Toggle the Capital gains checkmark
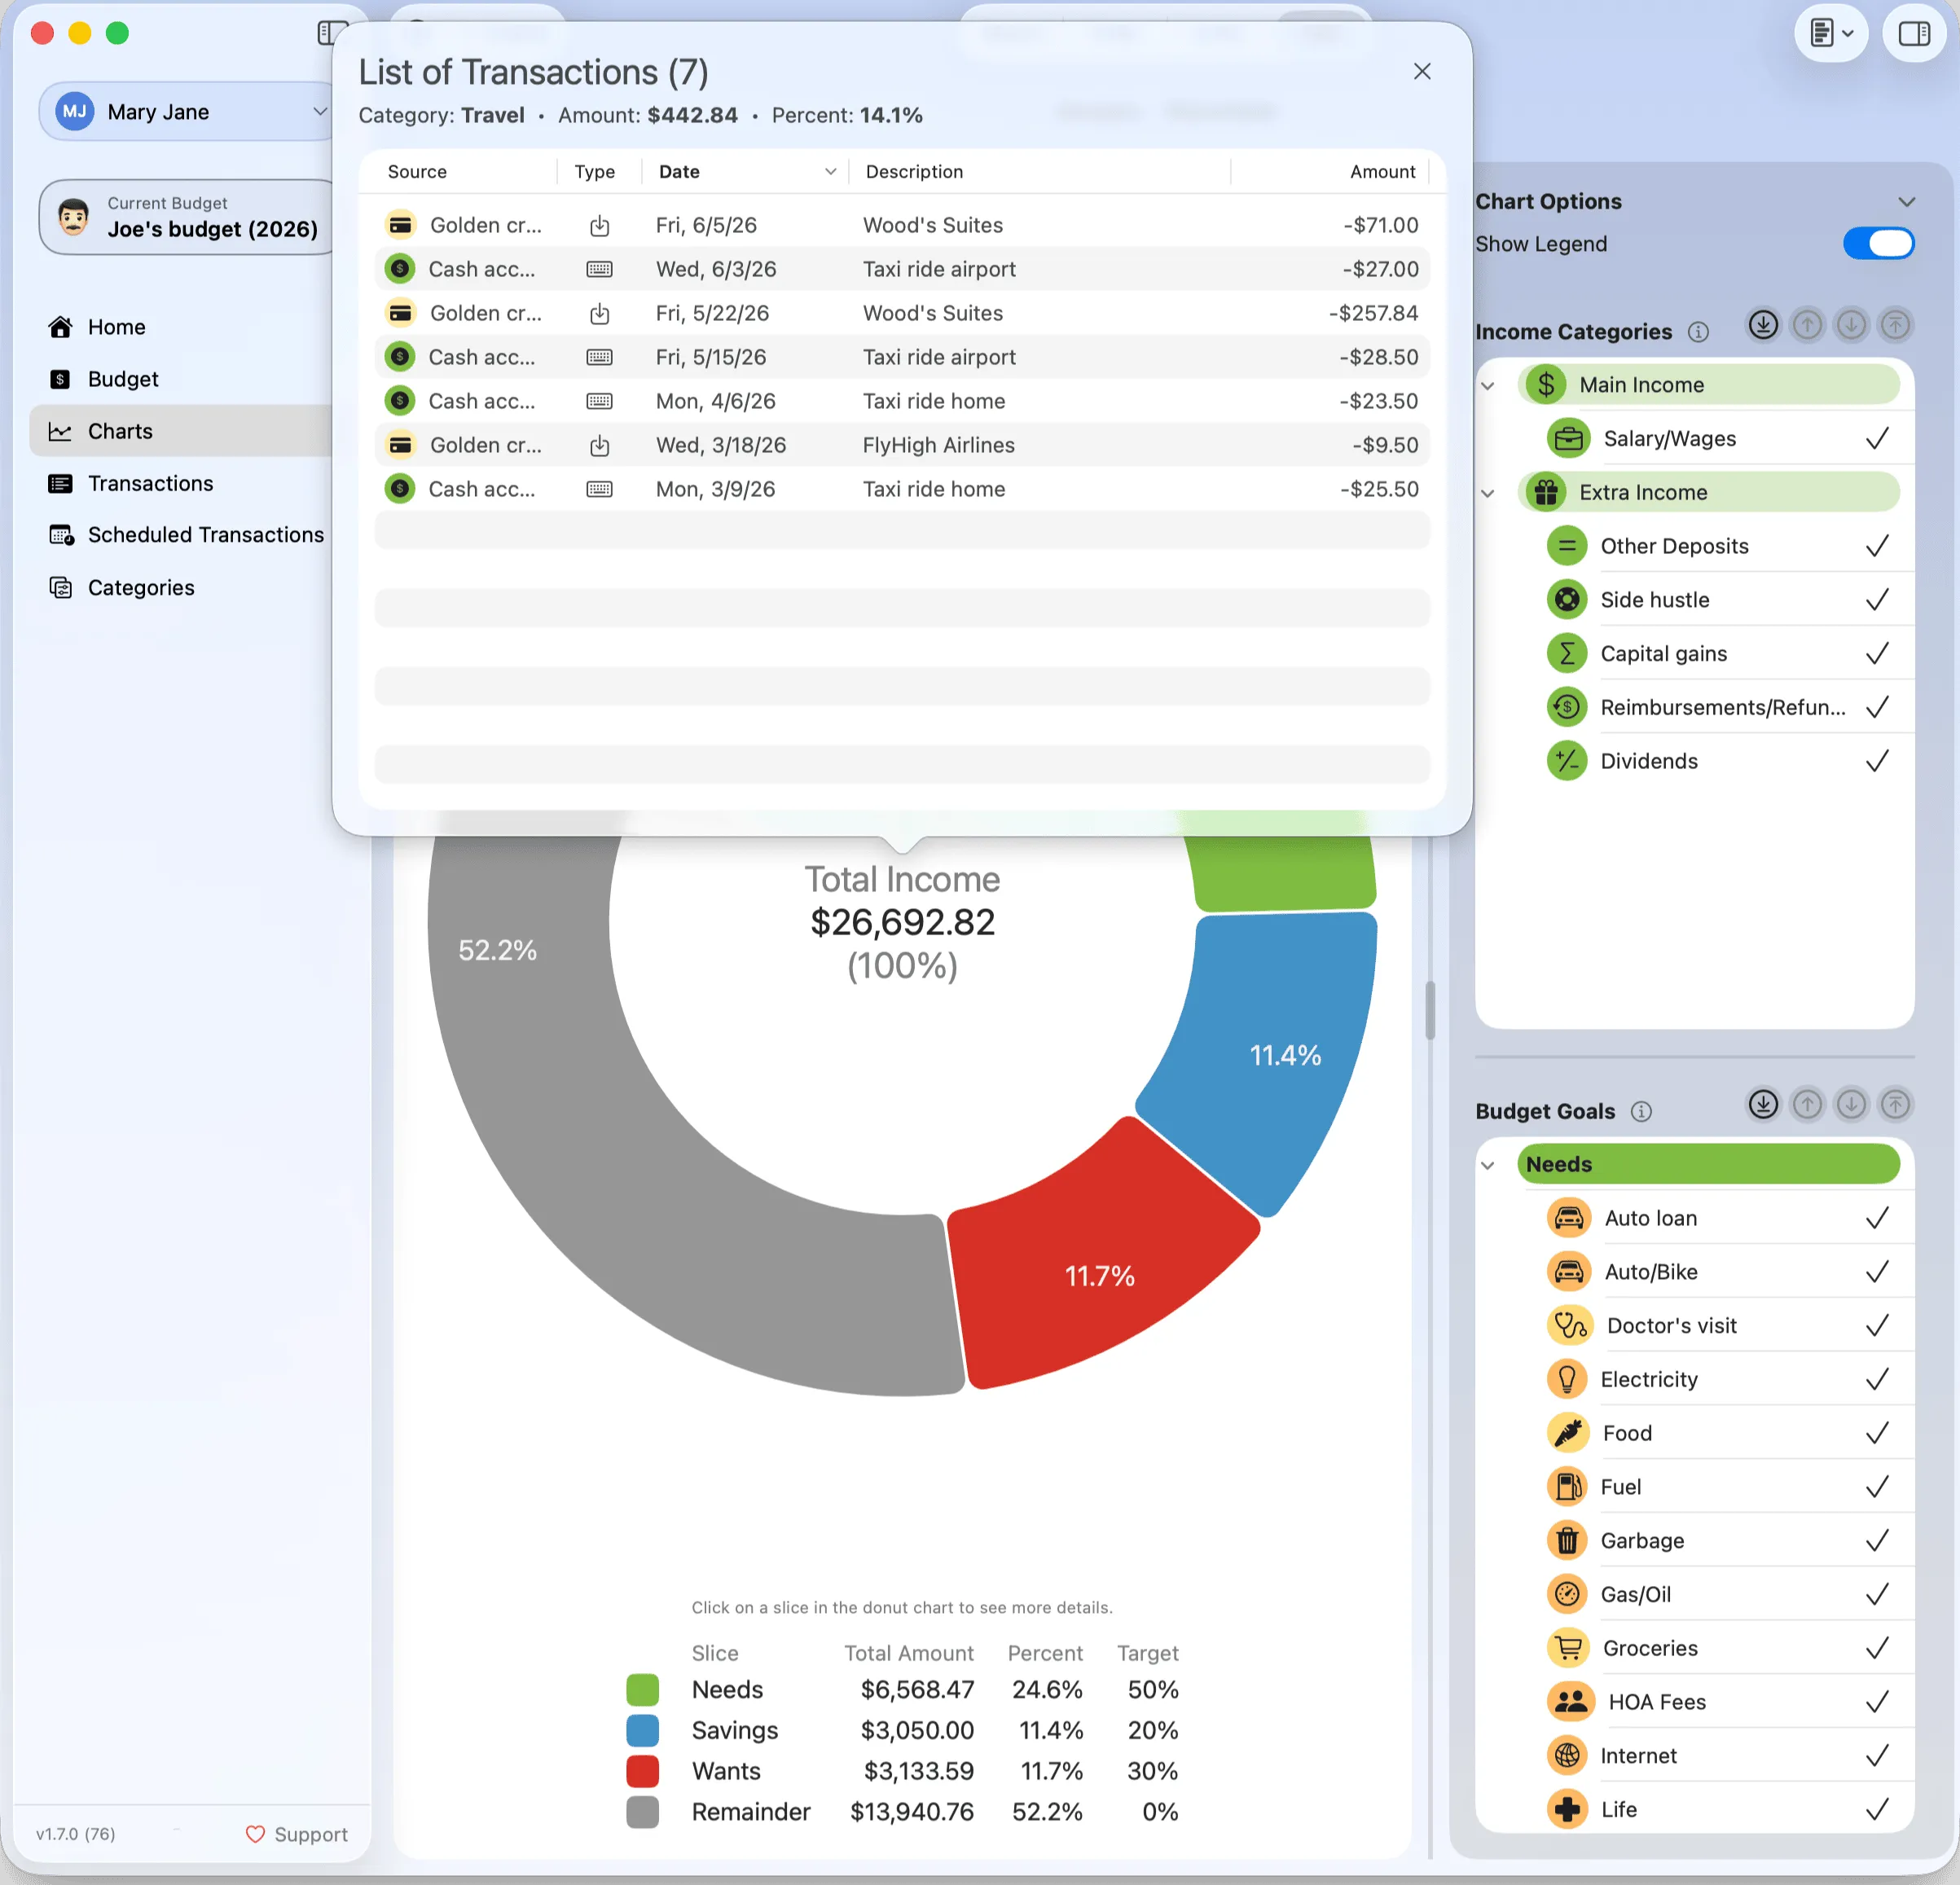Image resolution: width=1960 pixels, height=1885 pixels. tap(1877, 654)
